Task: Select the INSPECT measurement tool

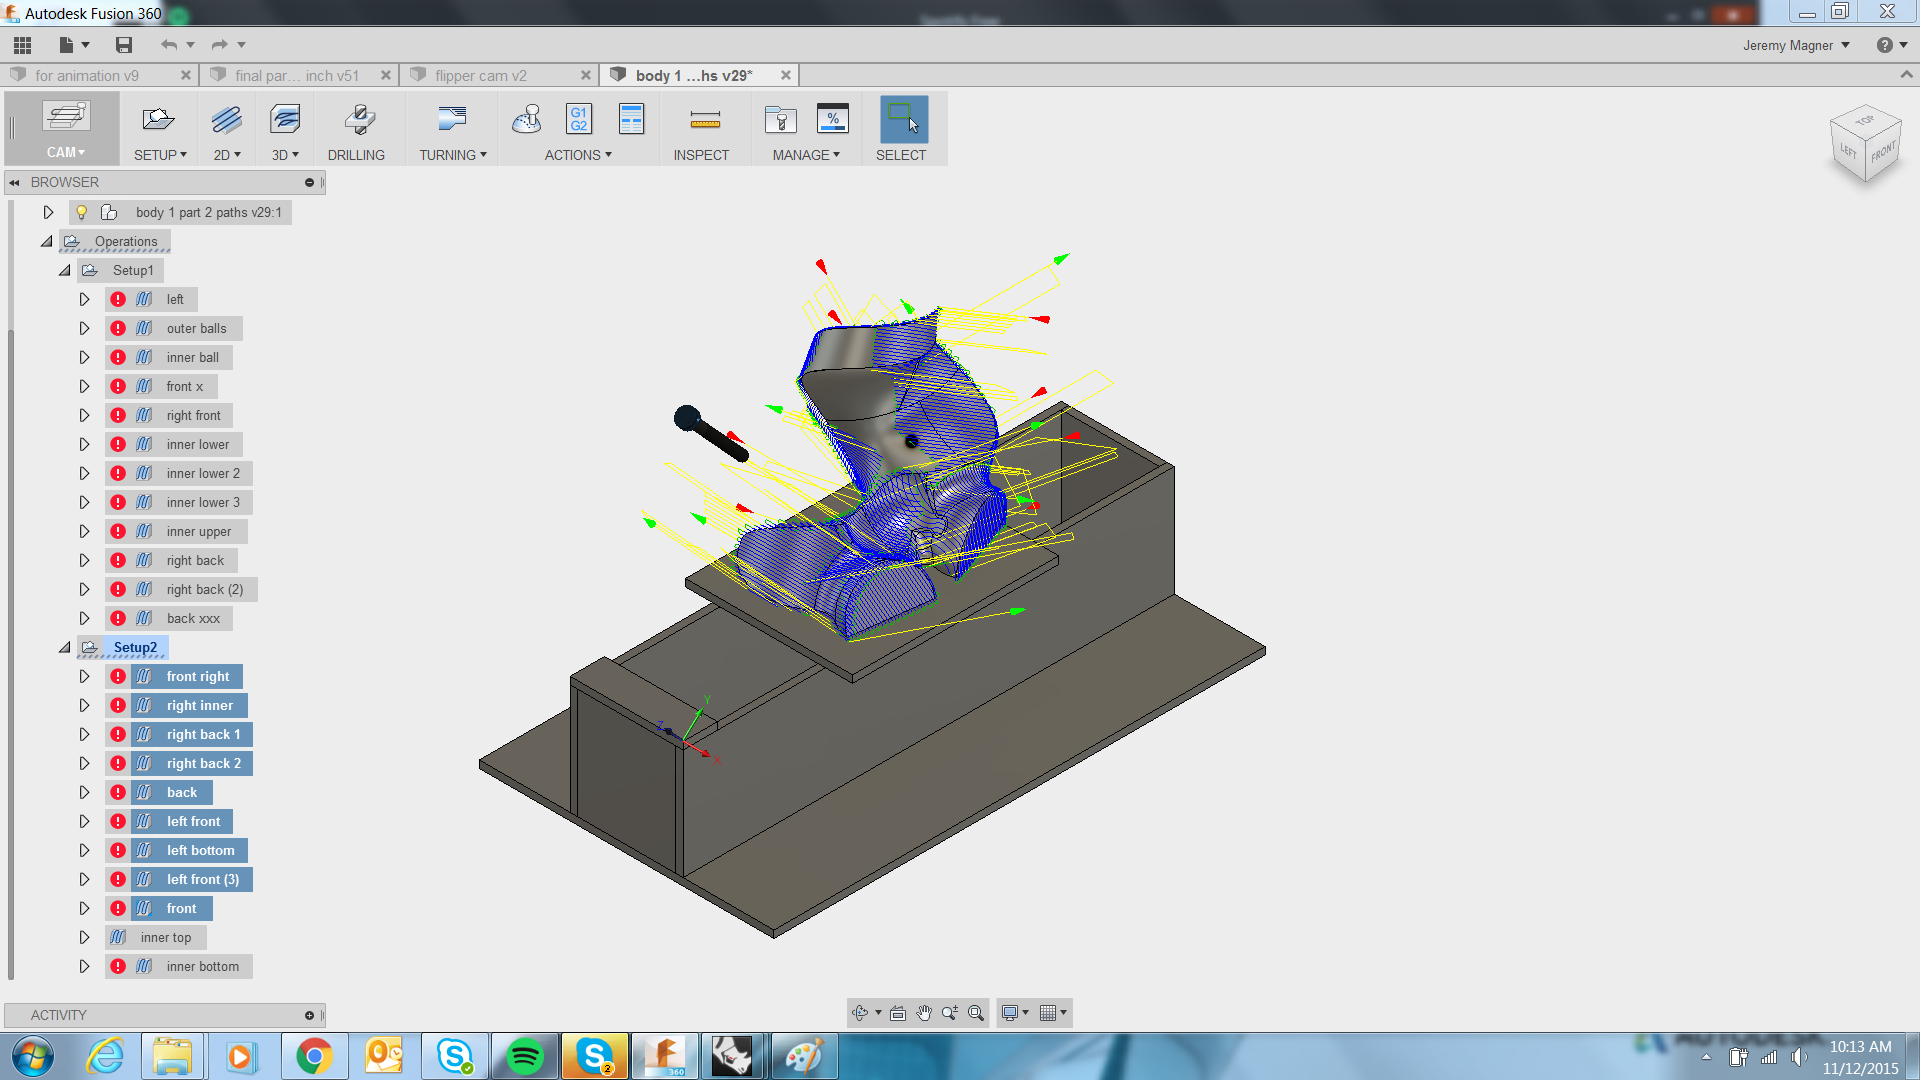Action: [703, 128]
